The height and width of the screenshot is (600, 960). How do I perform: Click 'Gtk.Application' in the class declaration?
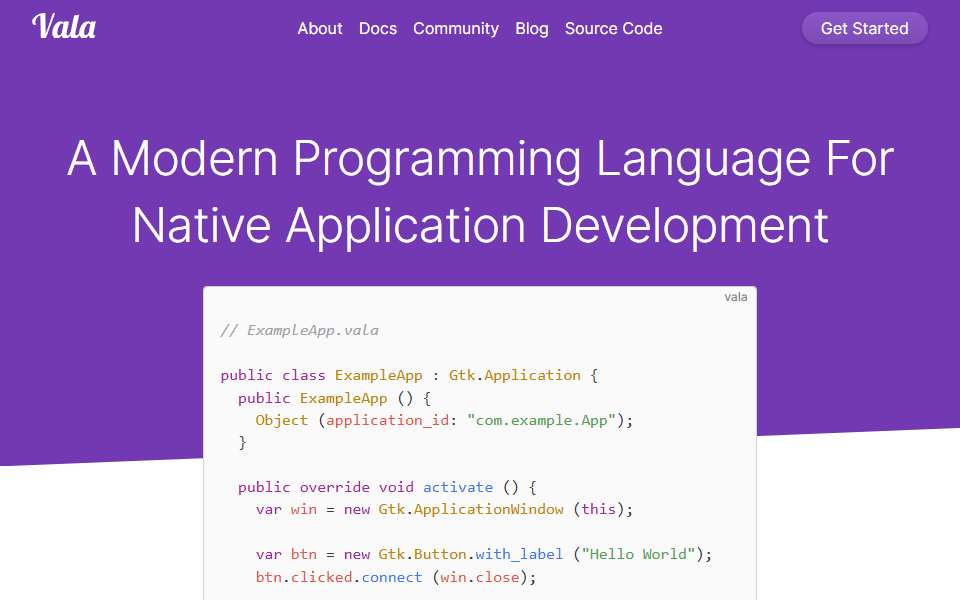[x=515, y=375]
